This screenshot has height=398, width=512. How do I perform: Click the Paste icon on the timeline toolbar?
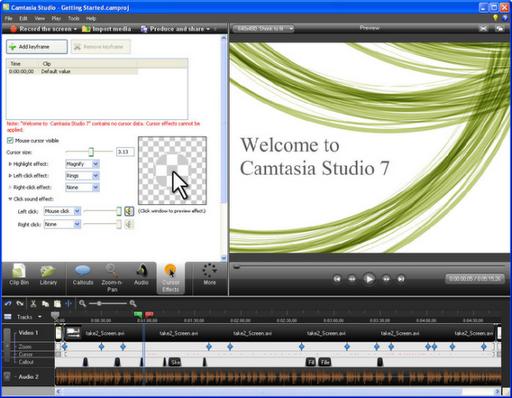(57, 304)
